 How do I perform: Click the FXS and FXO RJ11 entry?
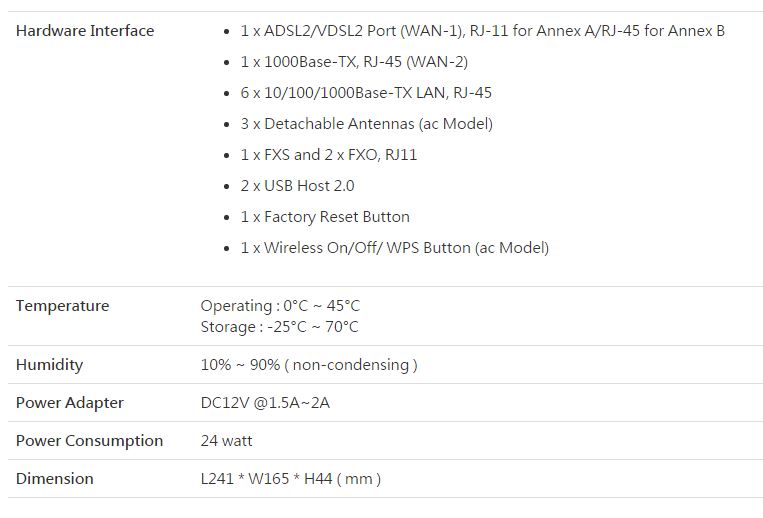click(329, 155)
